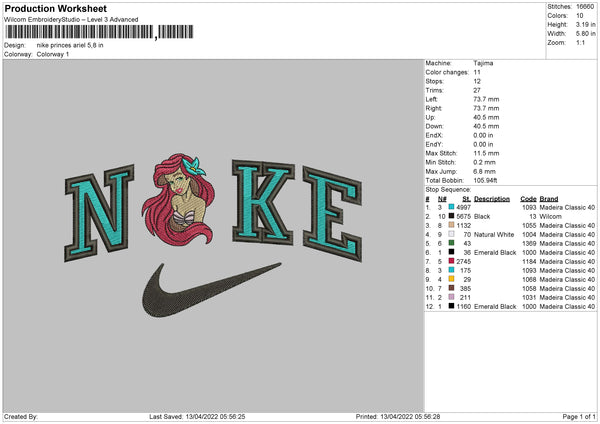Click the green swatch in stop row 5
Viewport: 600px width, 424px height.
click(452, 243)
